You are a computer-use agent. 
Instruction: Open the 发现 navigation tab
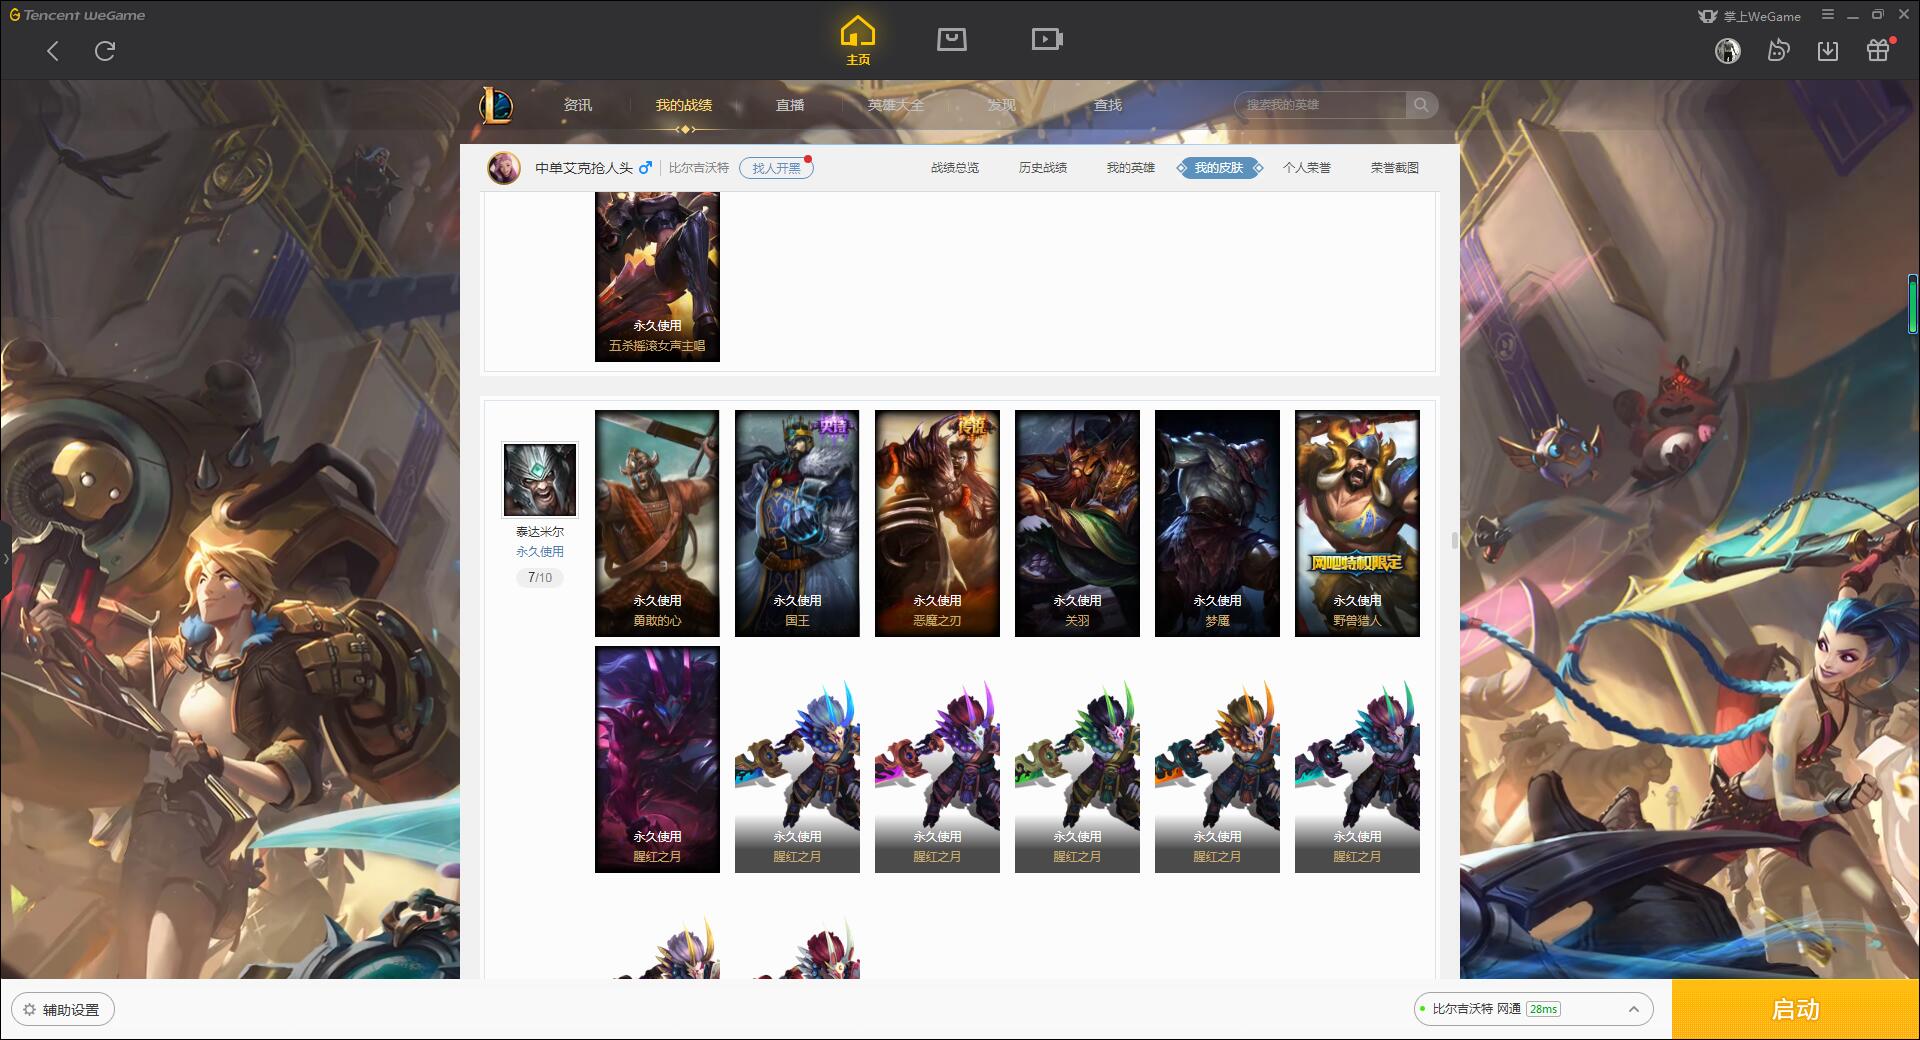tap(1002, 105)
